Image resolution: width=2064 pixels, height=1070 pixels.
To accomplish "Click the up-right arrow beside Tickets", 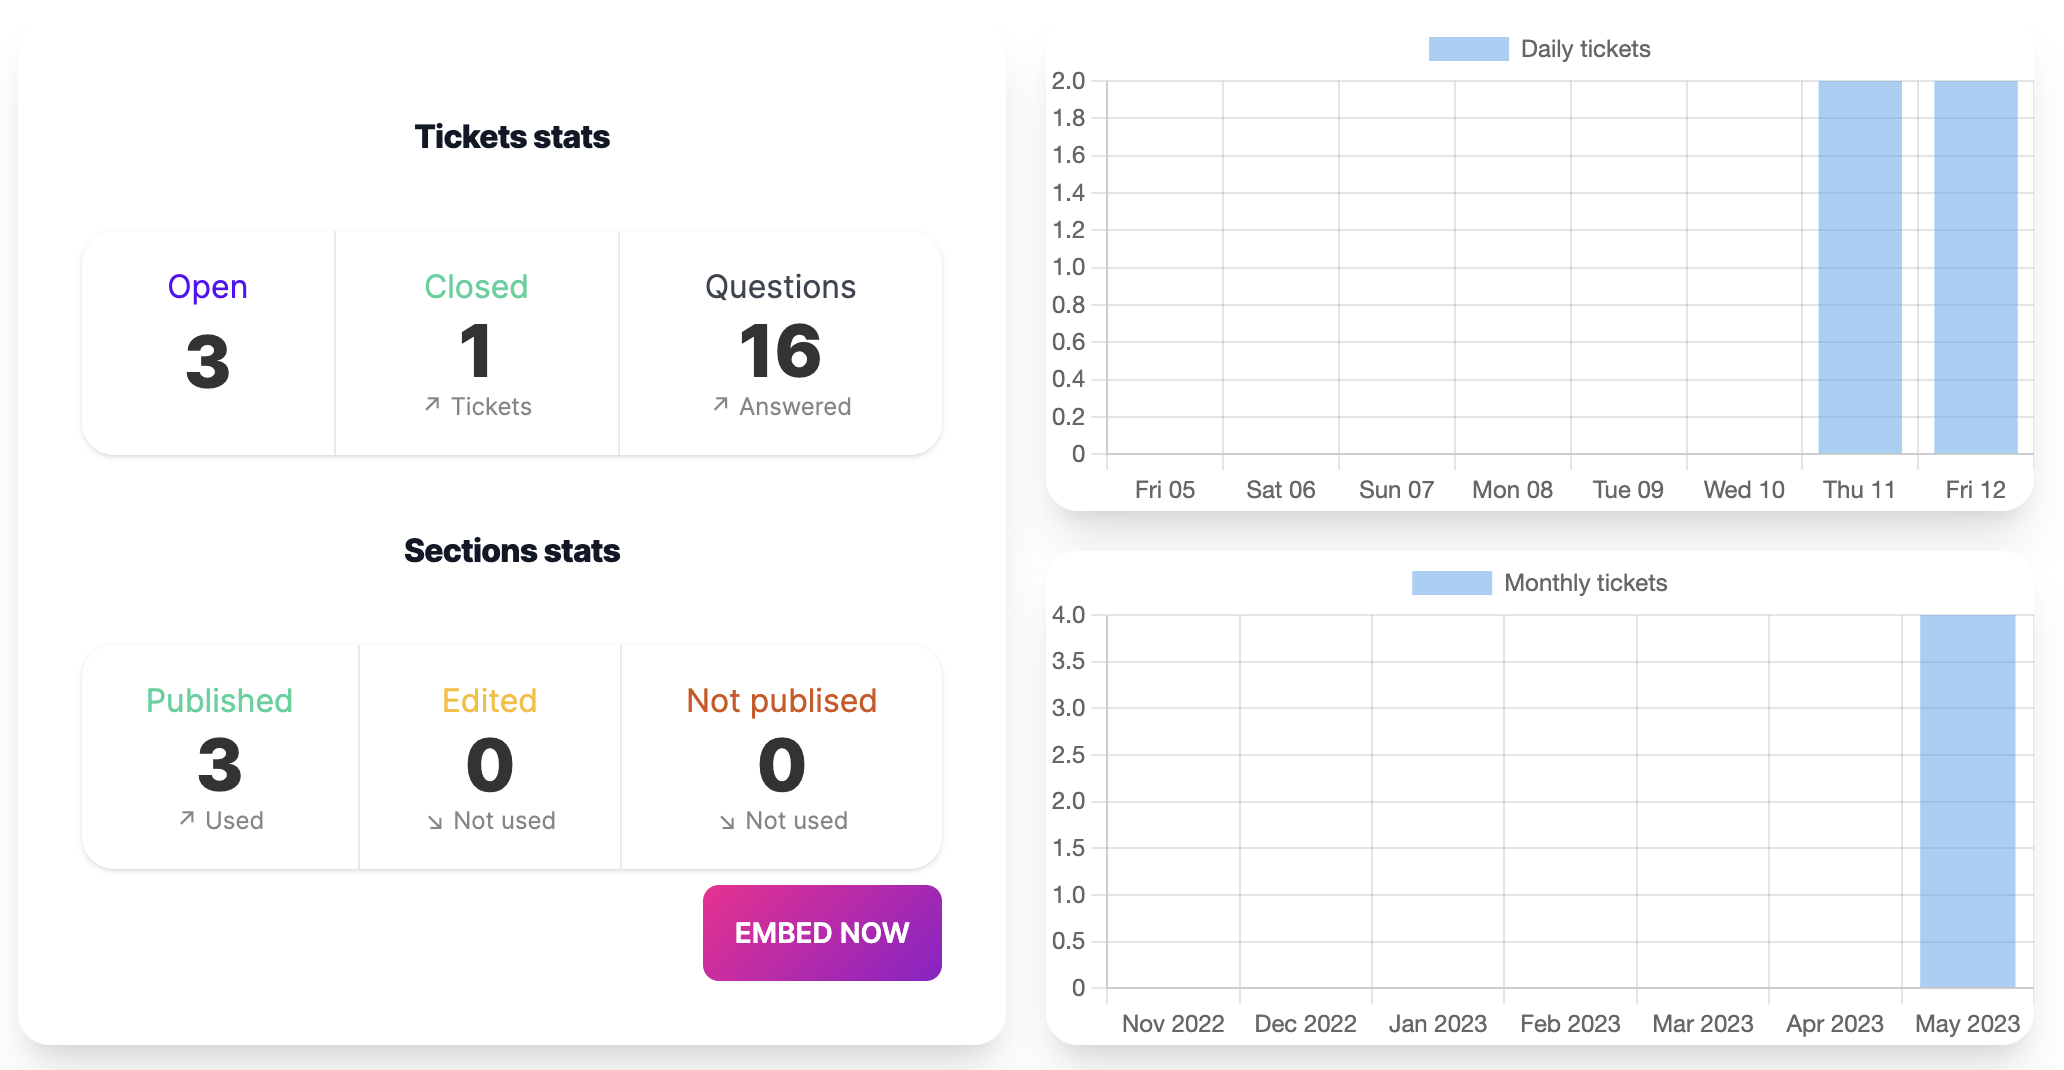I will click(432, 404).
